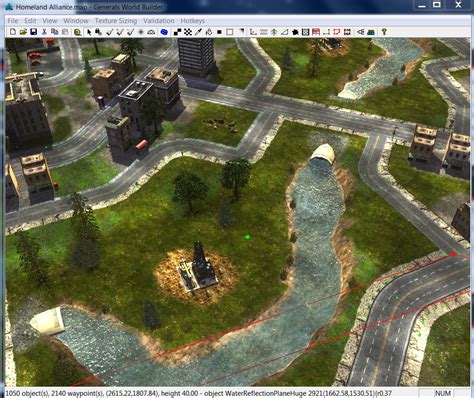Open the View menu
Viewport: 474px width, 398px height.
(x=50, y=21)
